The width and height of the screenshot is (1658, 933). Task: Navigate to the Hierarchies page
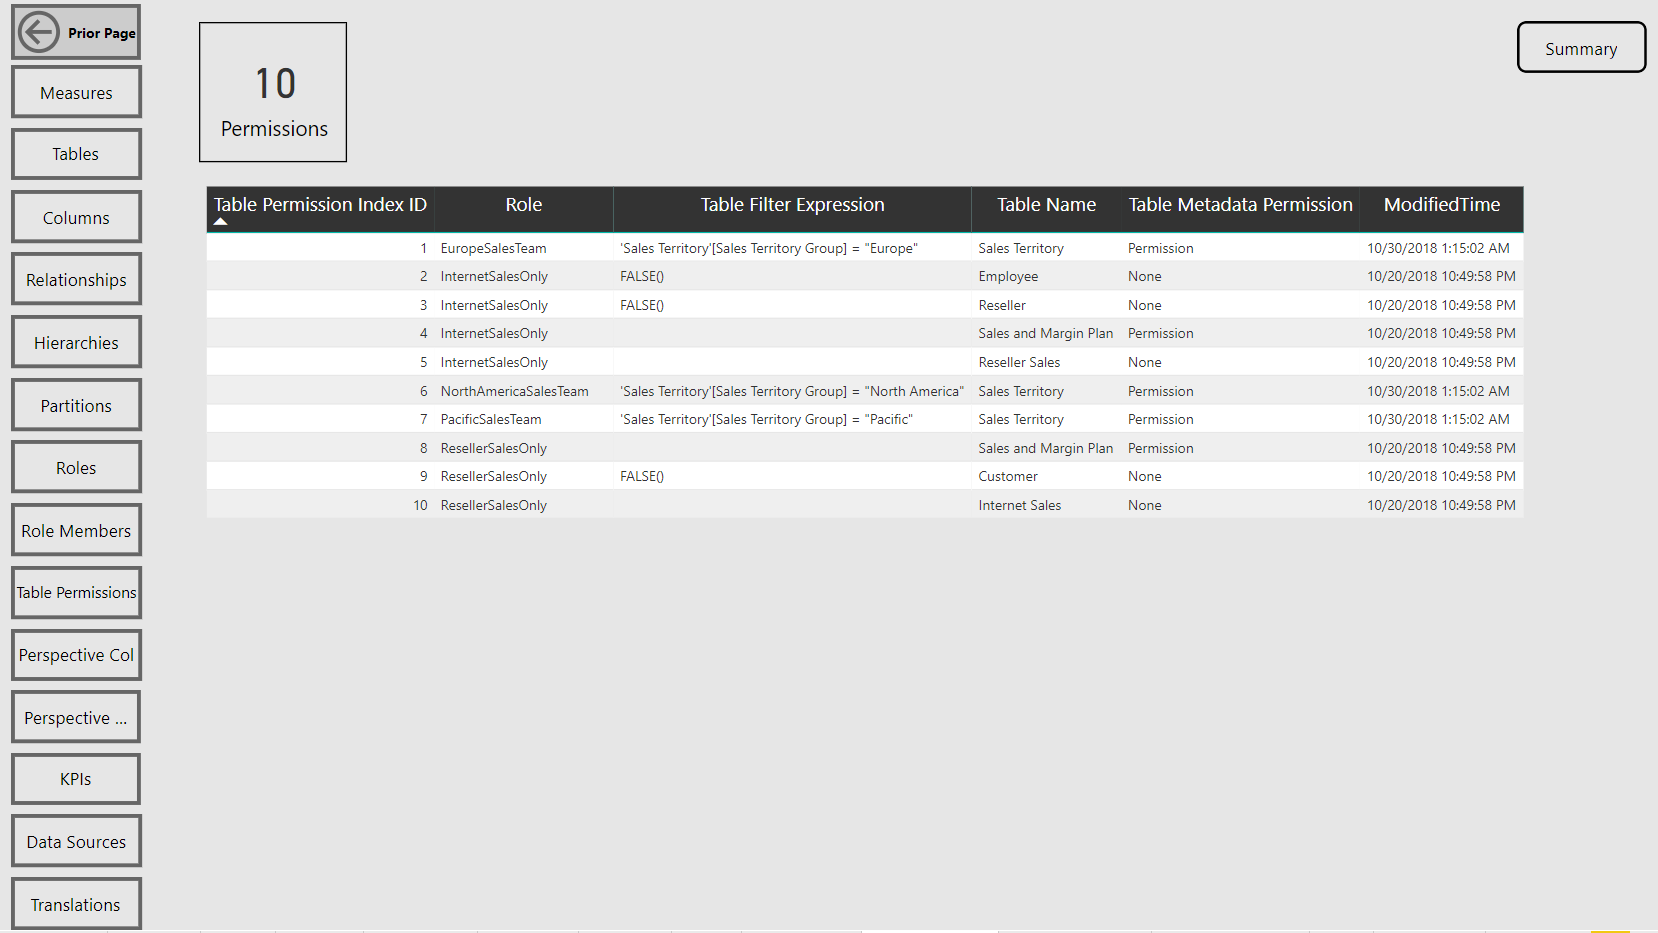pyautogui.click(x=76, y=342)
